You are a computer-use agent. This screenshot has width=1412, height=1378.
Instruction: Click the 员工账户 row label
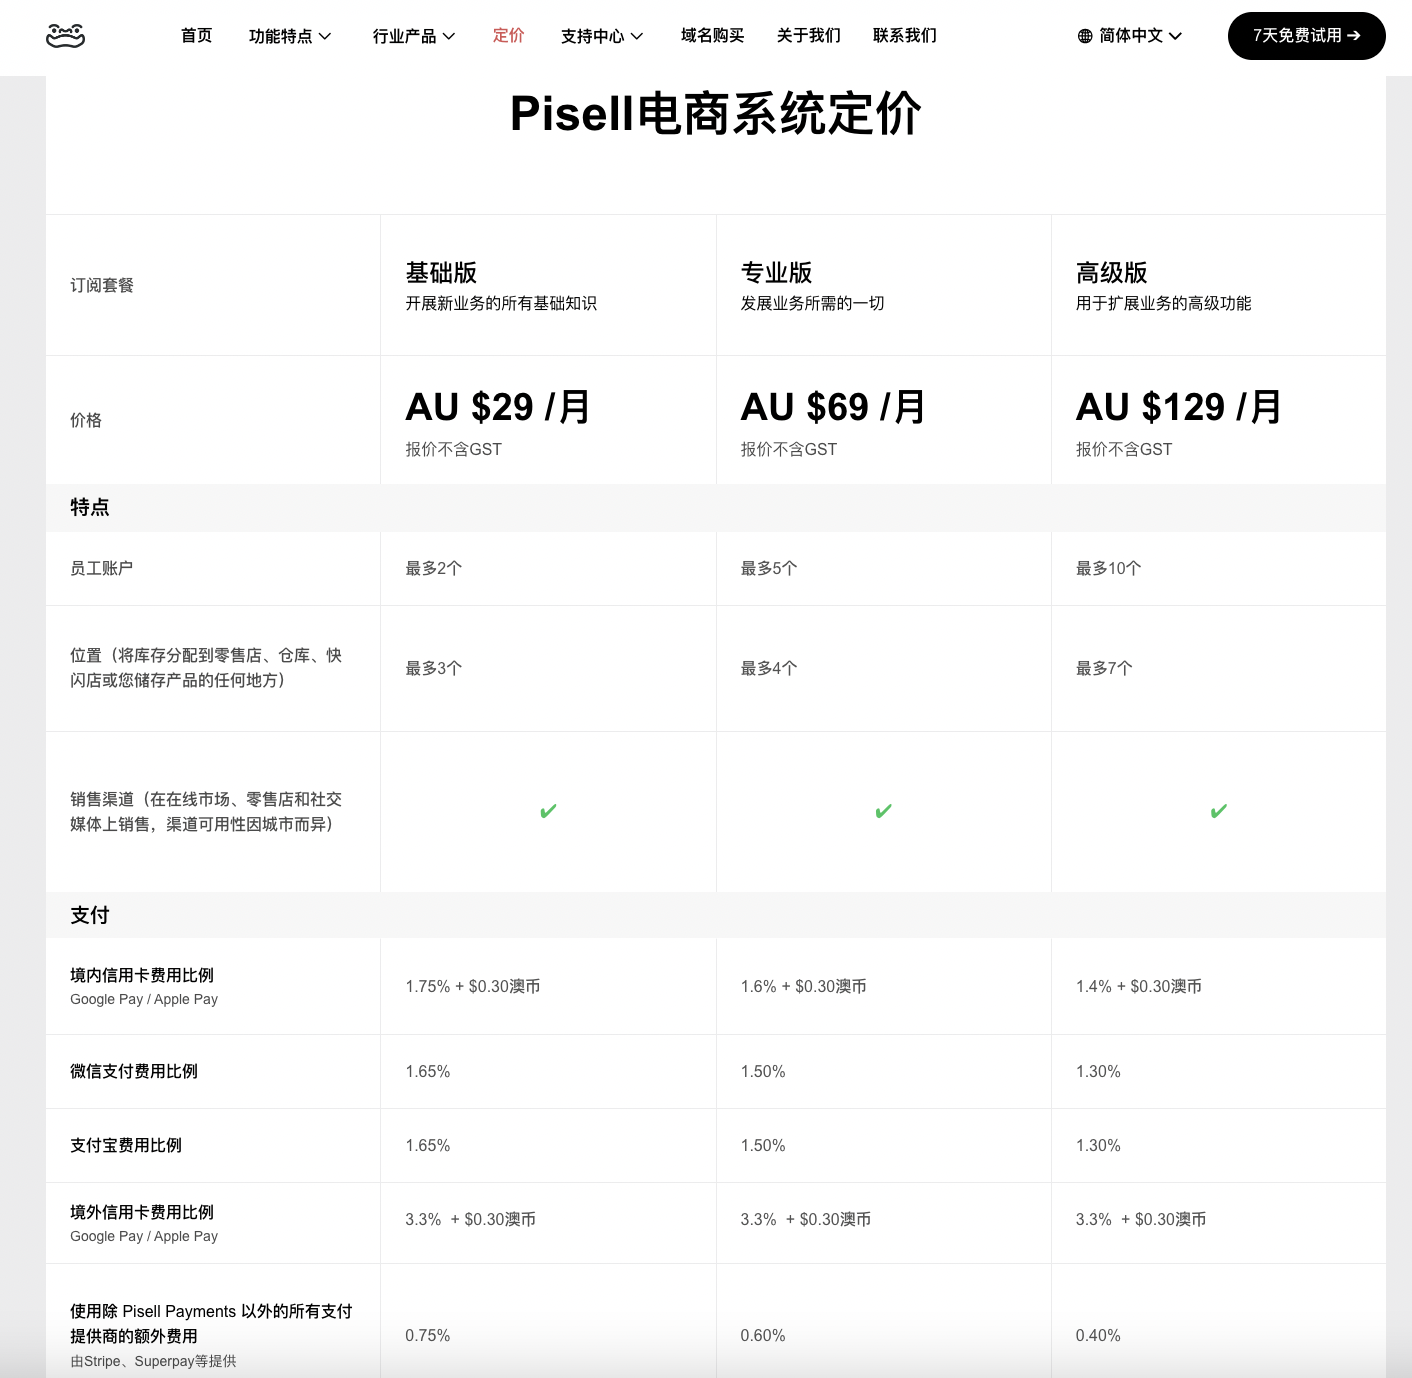[x=102, y=568]
